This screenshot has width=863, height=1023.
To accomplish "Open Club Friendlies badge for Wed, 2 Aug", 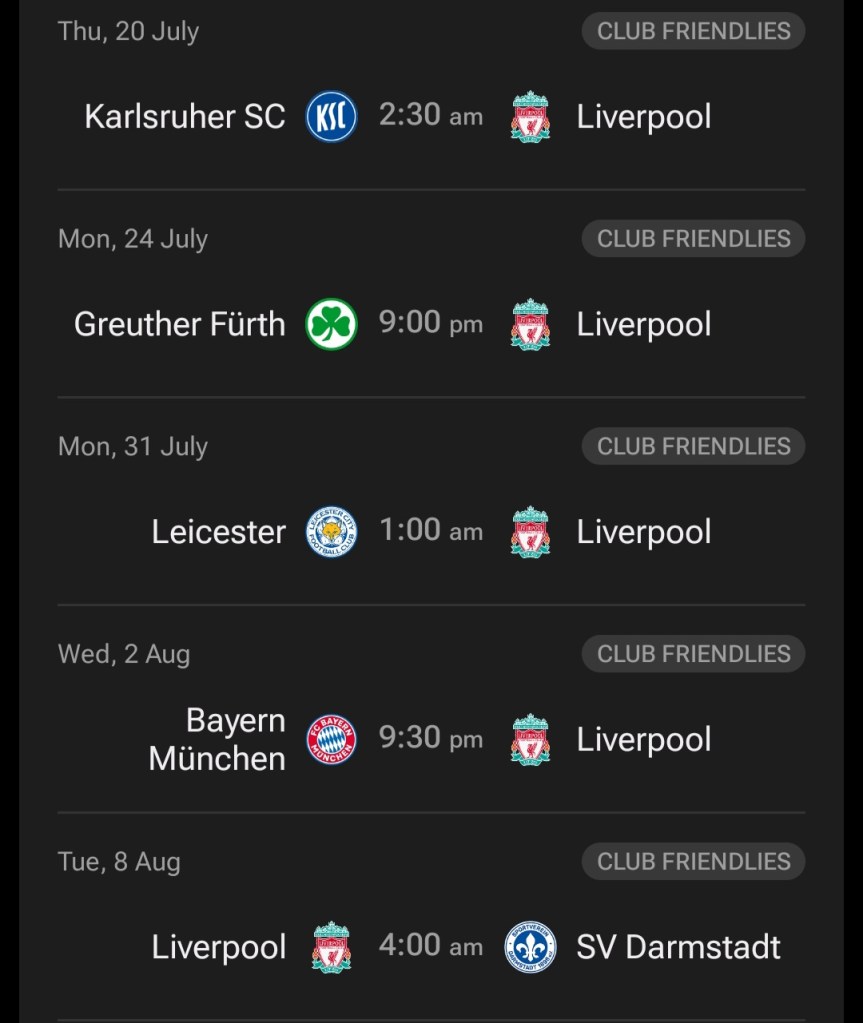I will pyautogui.click(x=693, y=654).
